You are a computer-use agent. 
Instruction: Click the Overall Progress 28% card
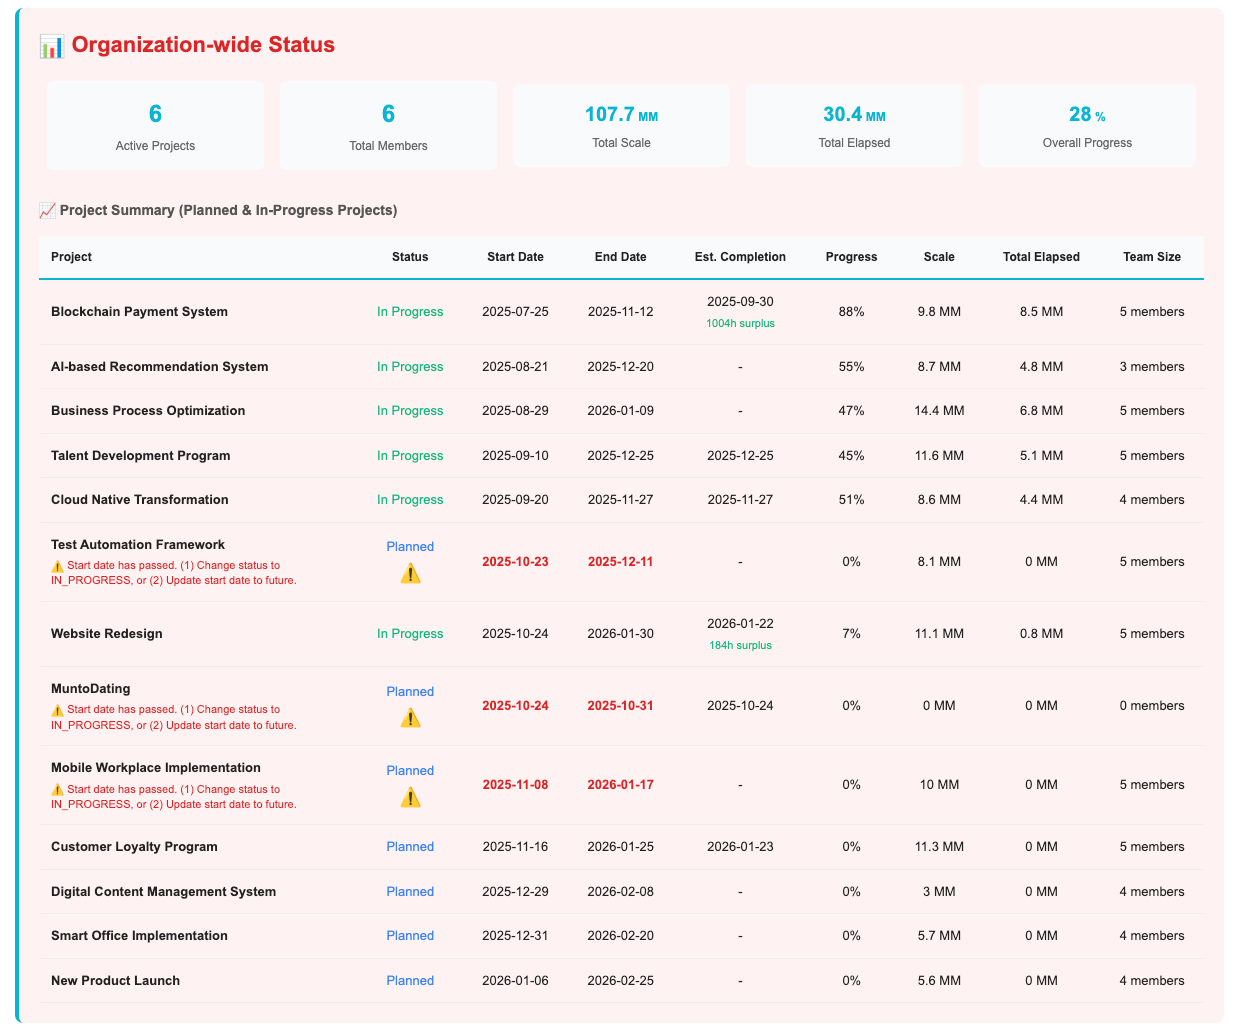[x=1087, y=125]
